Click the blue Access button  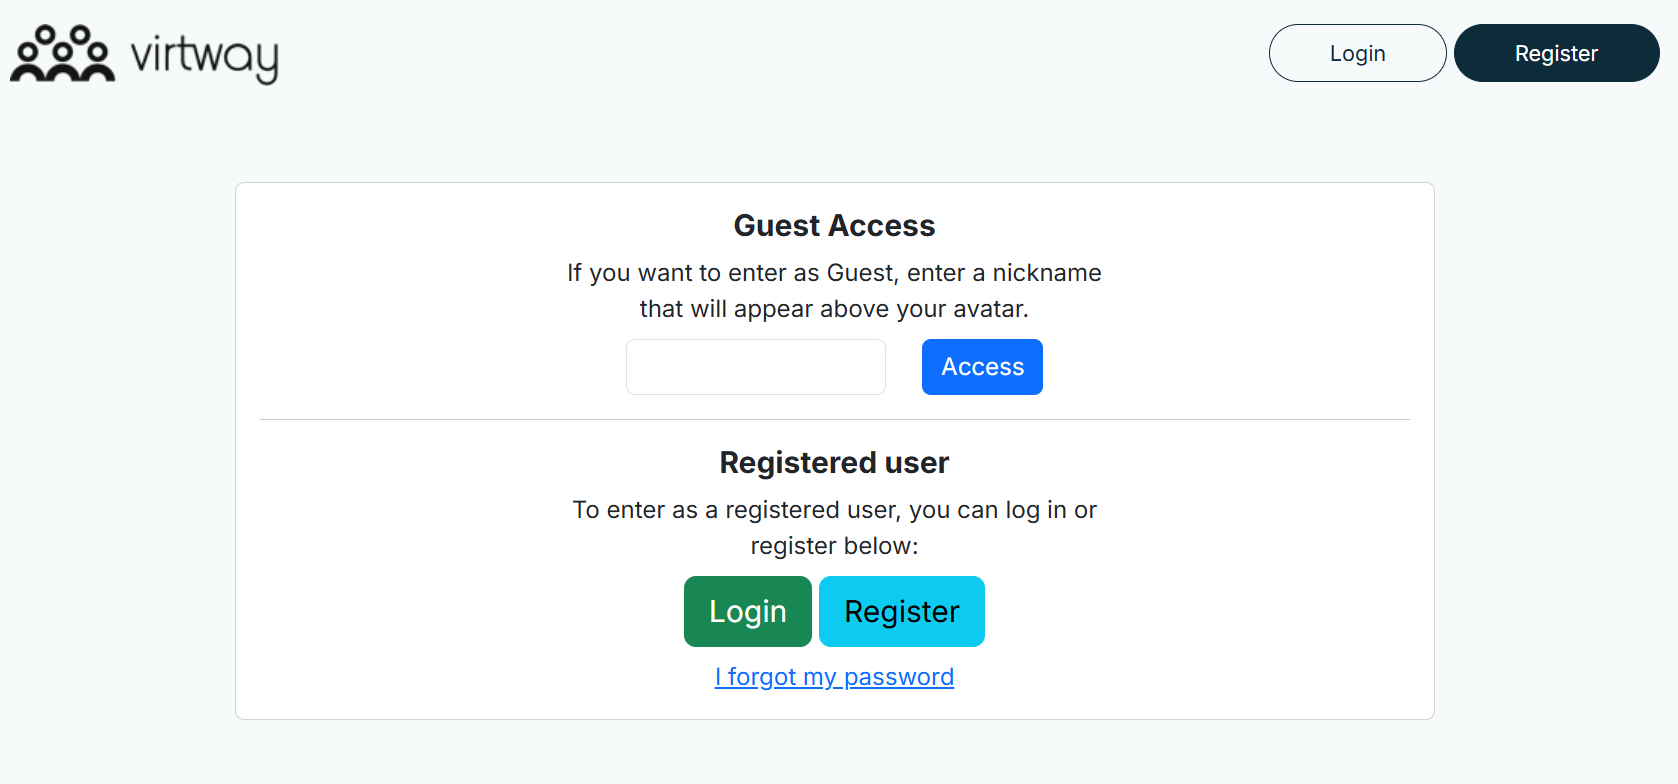tap(982, 367)
